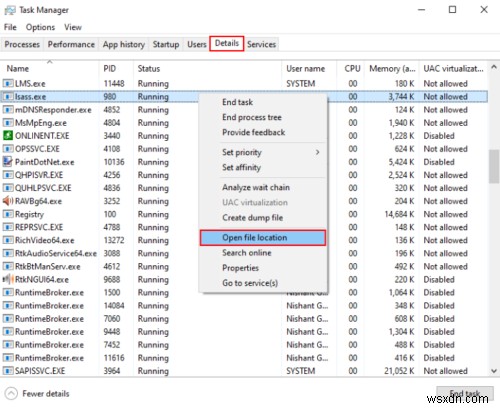Click the green ONLINENT.EXE icon
Image resolution: width=500 pixels, height=409 pixels.
pos(8,136)
